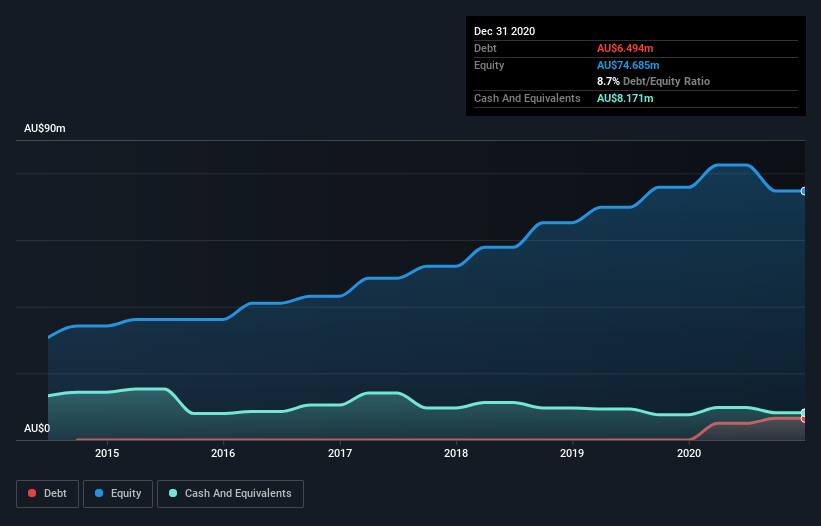This screenshot has height=526, width=821.
Task: Select the Equity endpoint marker on the chart
Action: coord(804,191)
